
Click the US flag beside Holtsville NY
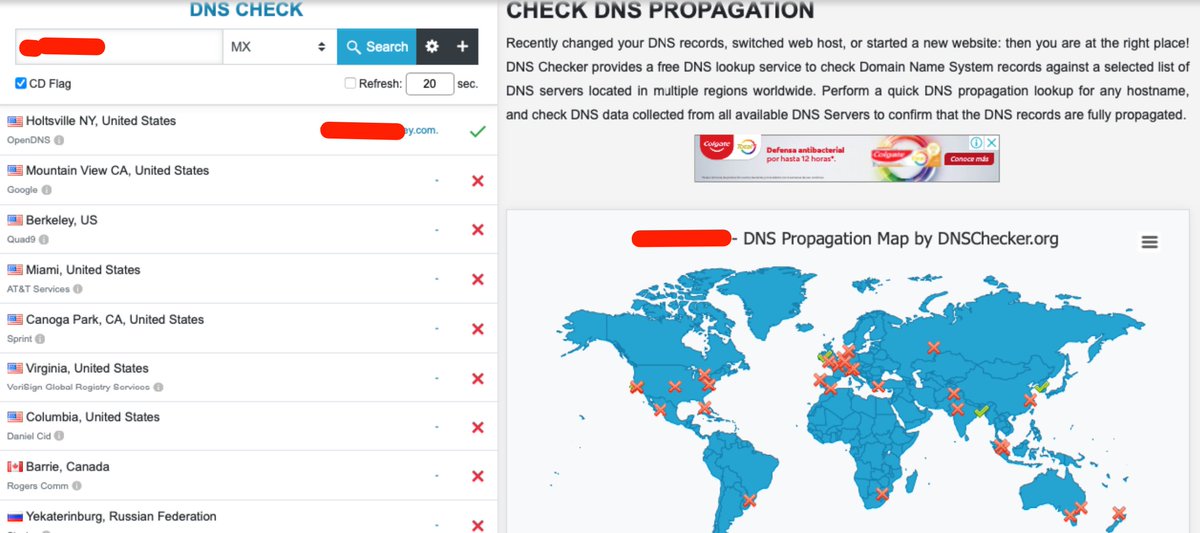pos(15,121)
